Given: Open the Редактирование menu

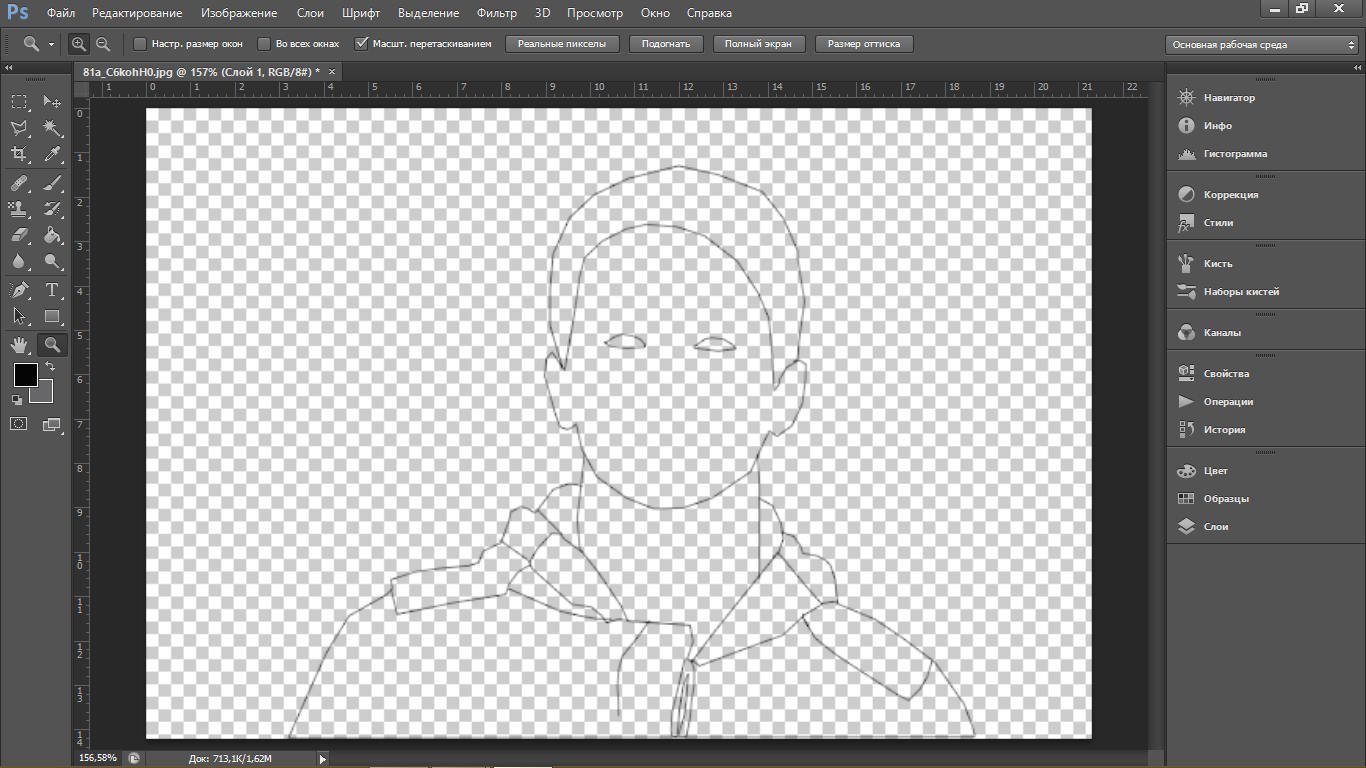Looking at the screenshot, I should (137, 13).
